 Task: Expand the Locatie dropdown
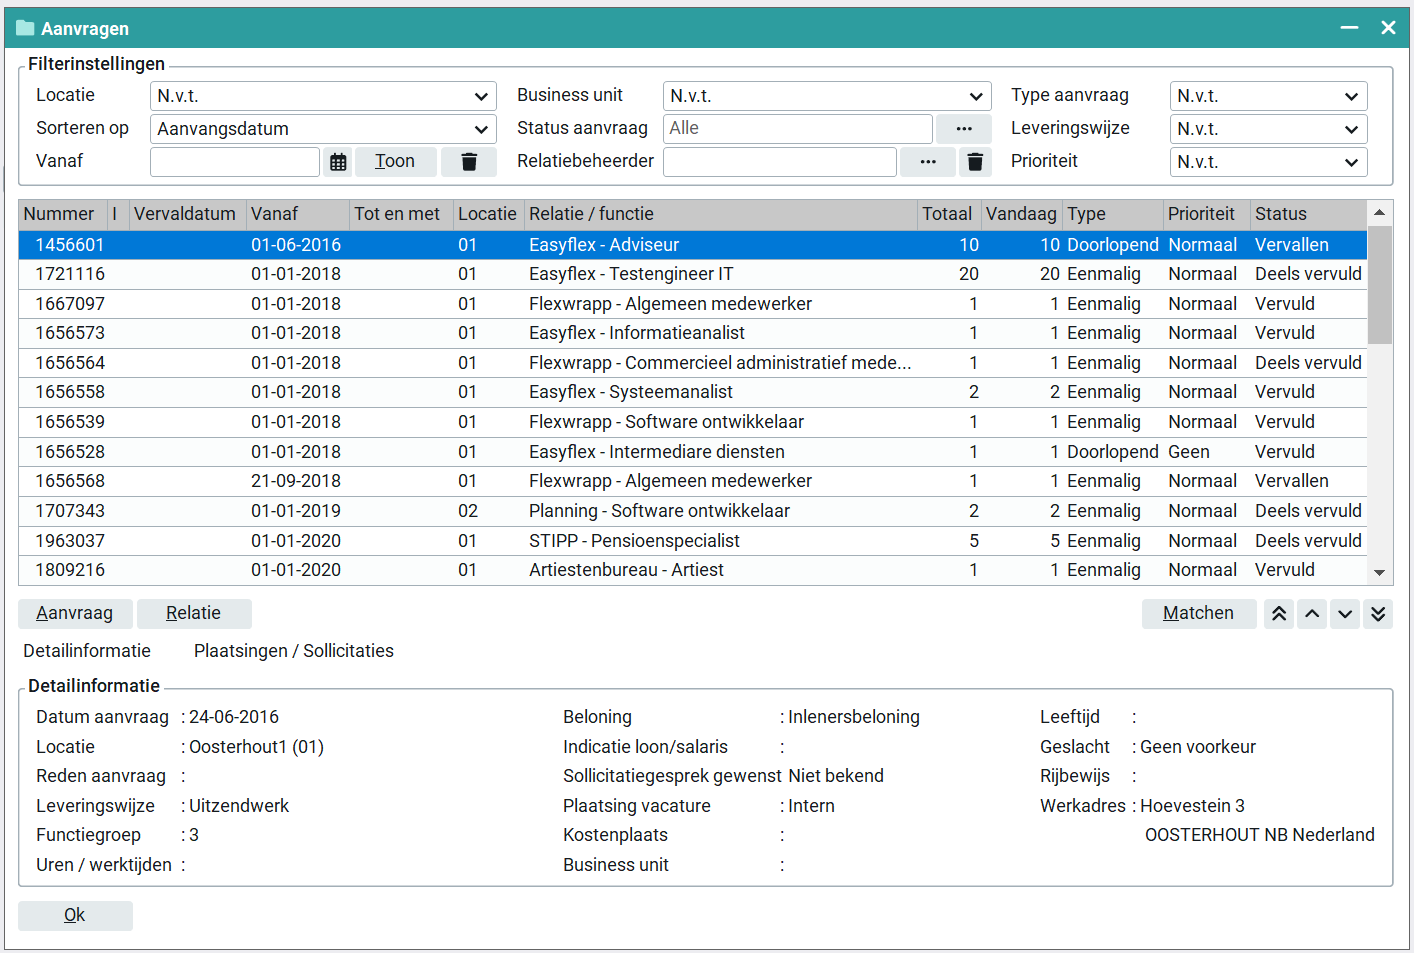(323, 96)
